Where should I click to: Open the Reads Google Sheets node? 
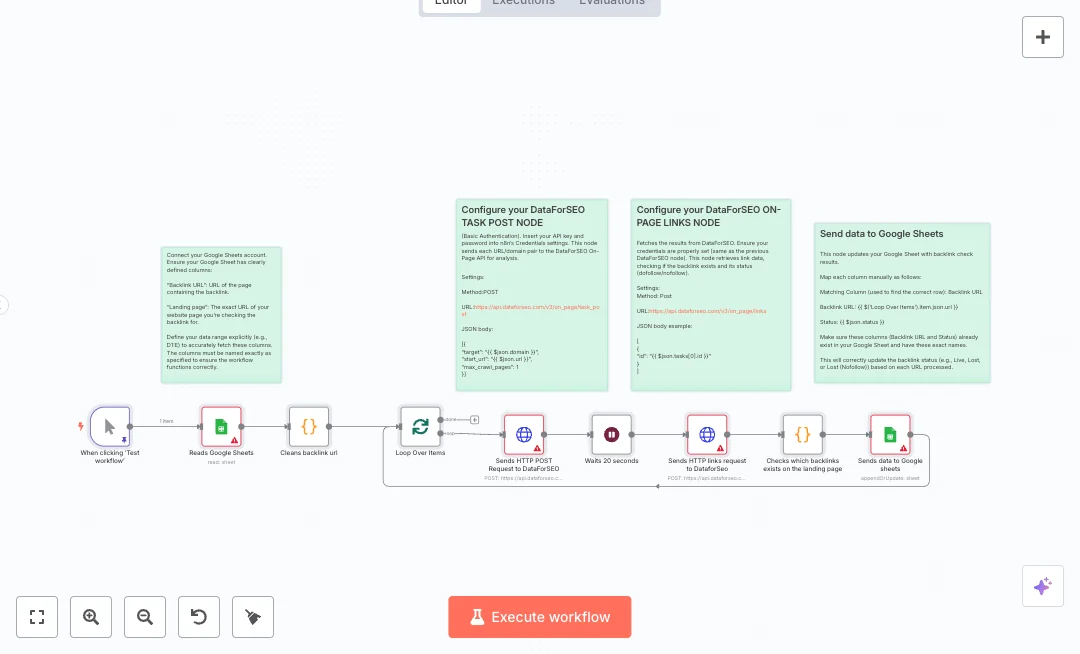(x=221, y=426)
